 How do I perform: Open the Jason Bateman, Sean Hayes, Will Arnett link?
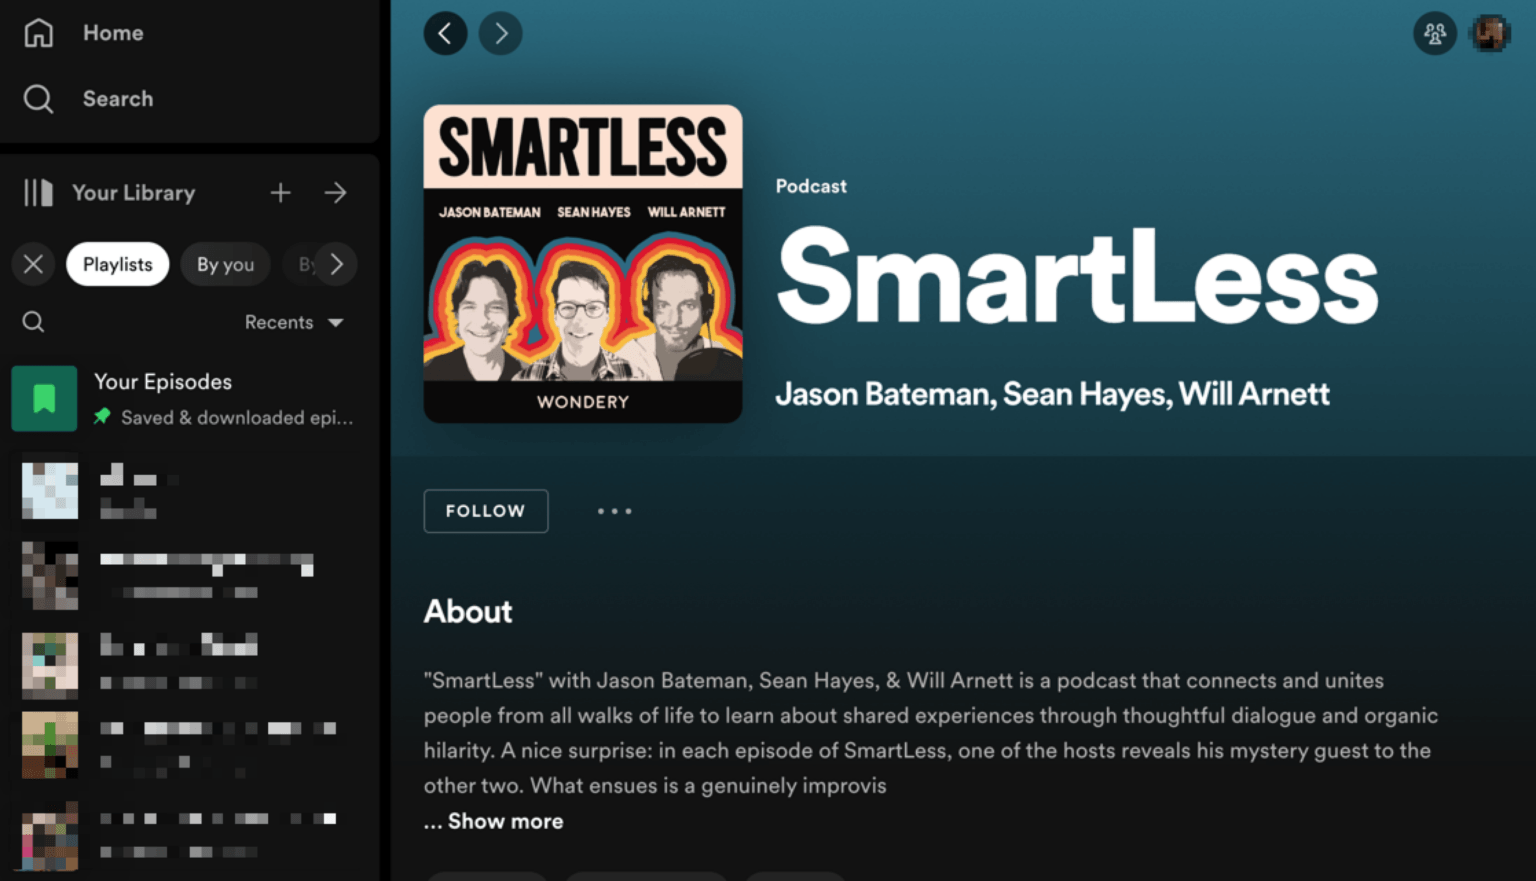(x=1052, y=394)
